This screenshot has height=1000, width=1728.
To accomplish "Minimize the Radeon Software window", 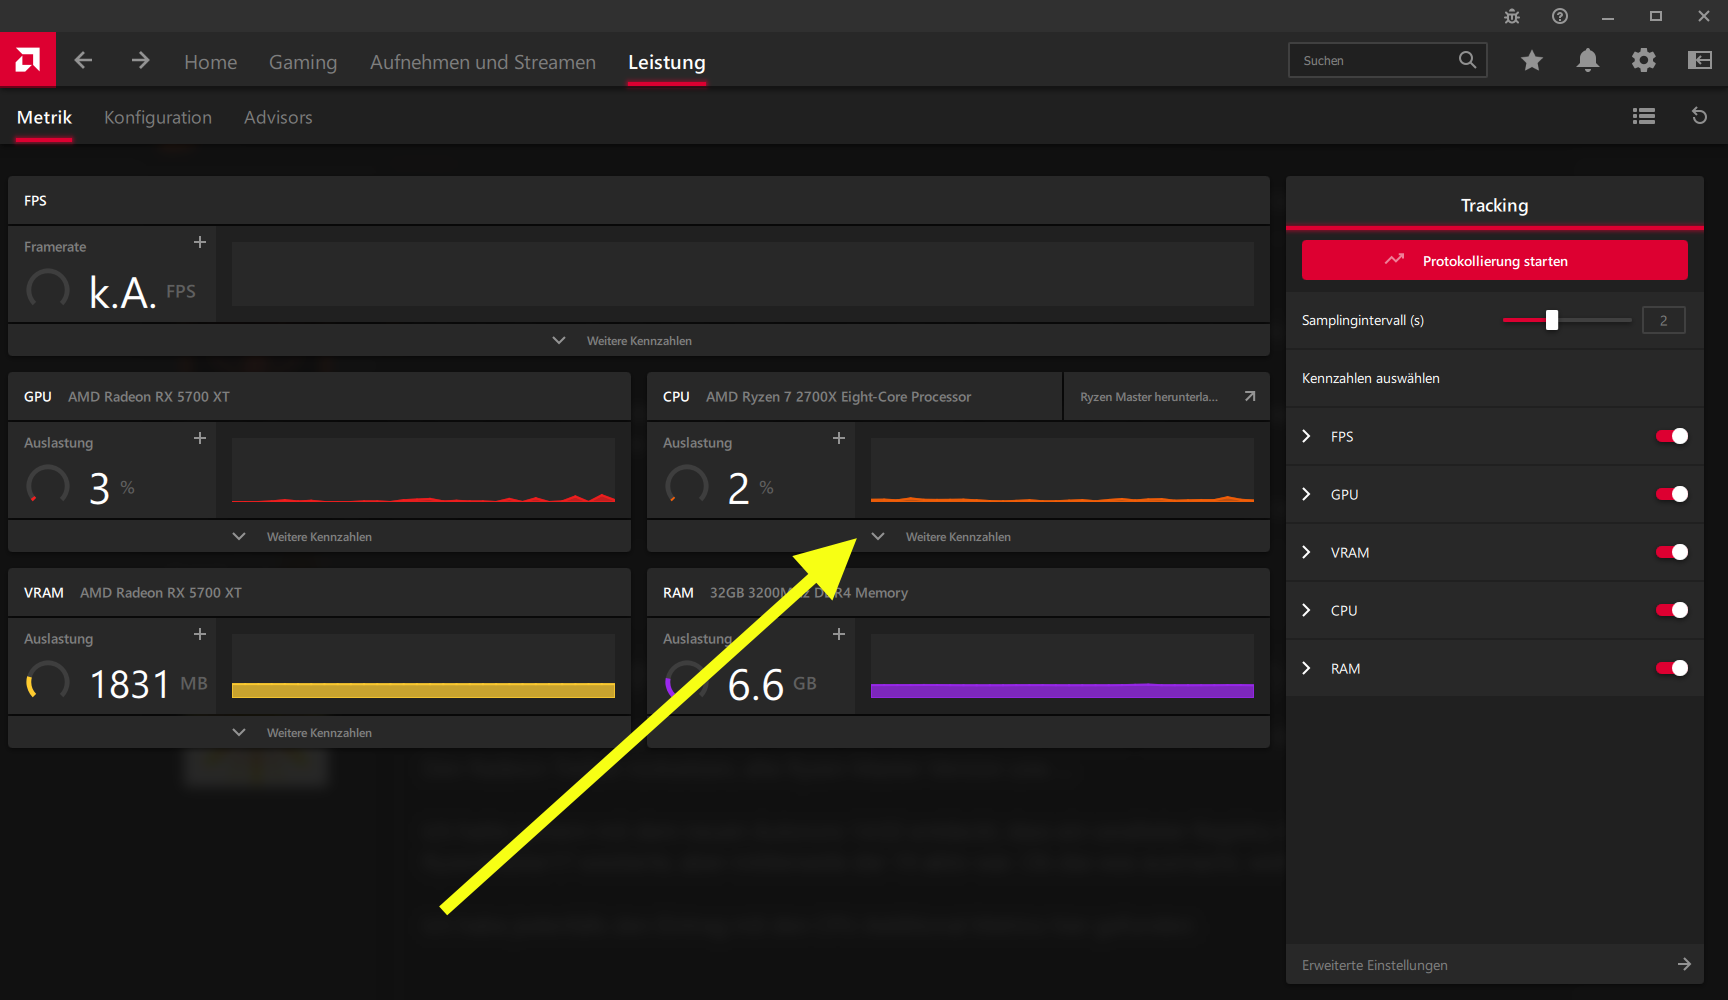I will click(x=1608, y=16).
